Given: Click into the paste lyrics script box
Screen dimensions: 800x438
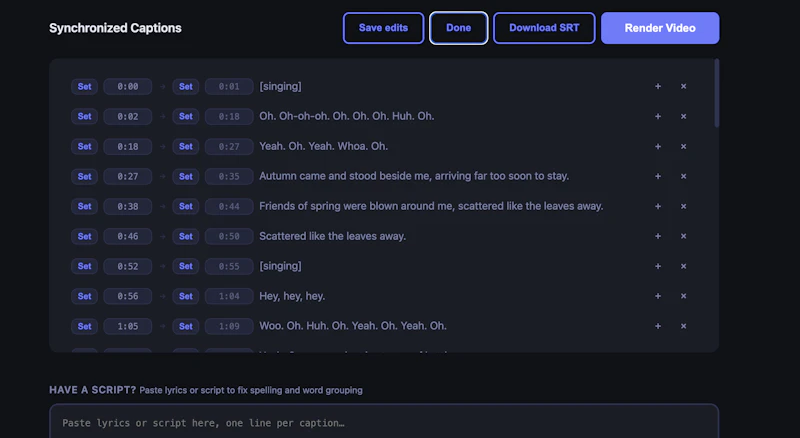Looking at the screenshot, I should coord(384,422).
